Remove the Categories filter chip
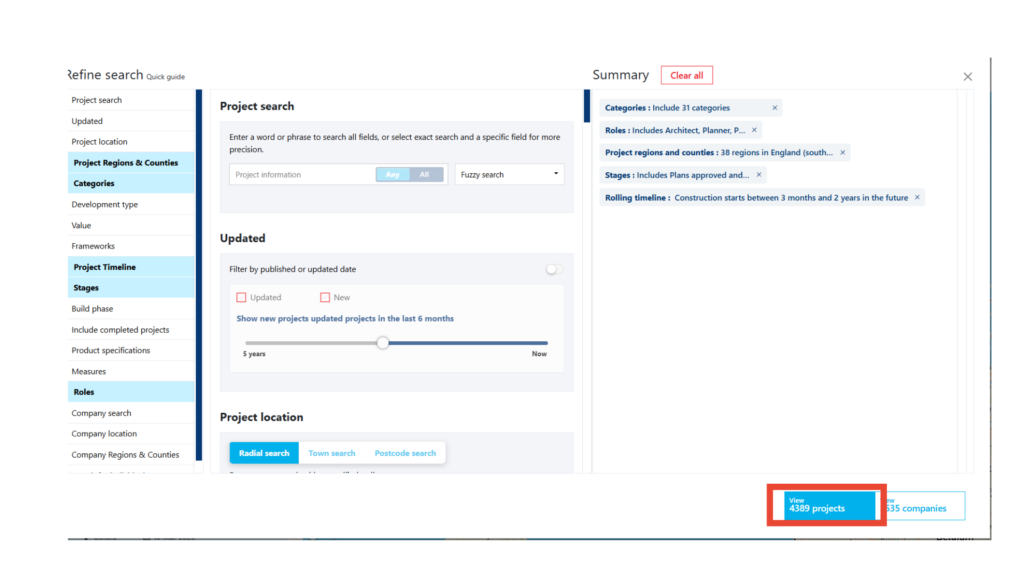 pyautogui.click(x=774, y=108)
